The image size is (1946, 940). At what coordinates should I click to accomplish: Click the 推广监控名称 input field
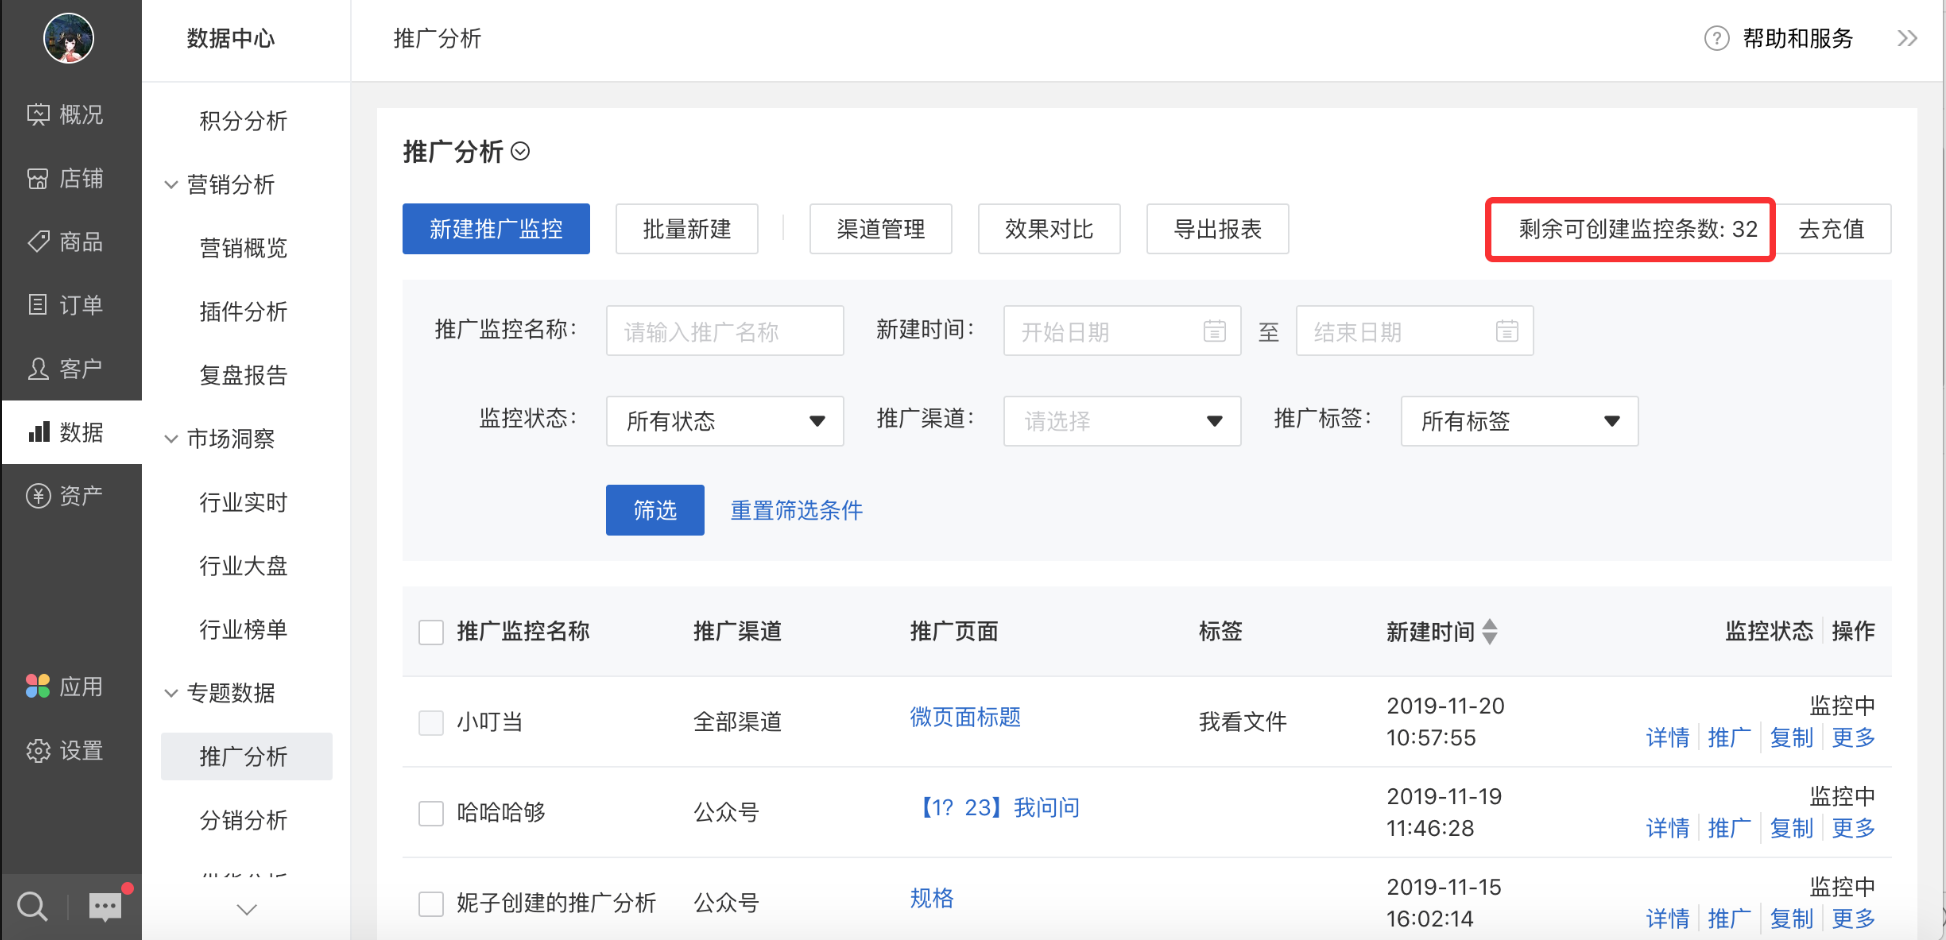pyautogui.click(x=724, y=330)
